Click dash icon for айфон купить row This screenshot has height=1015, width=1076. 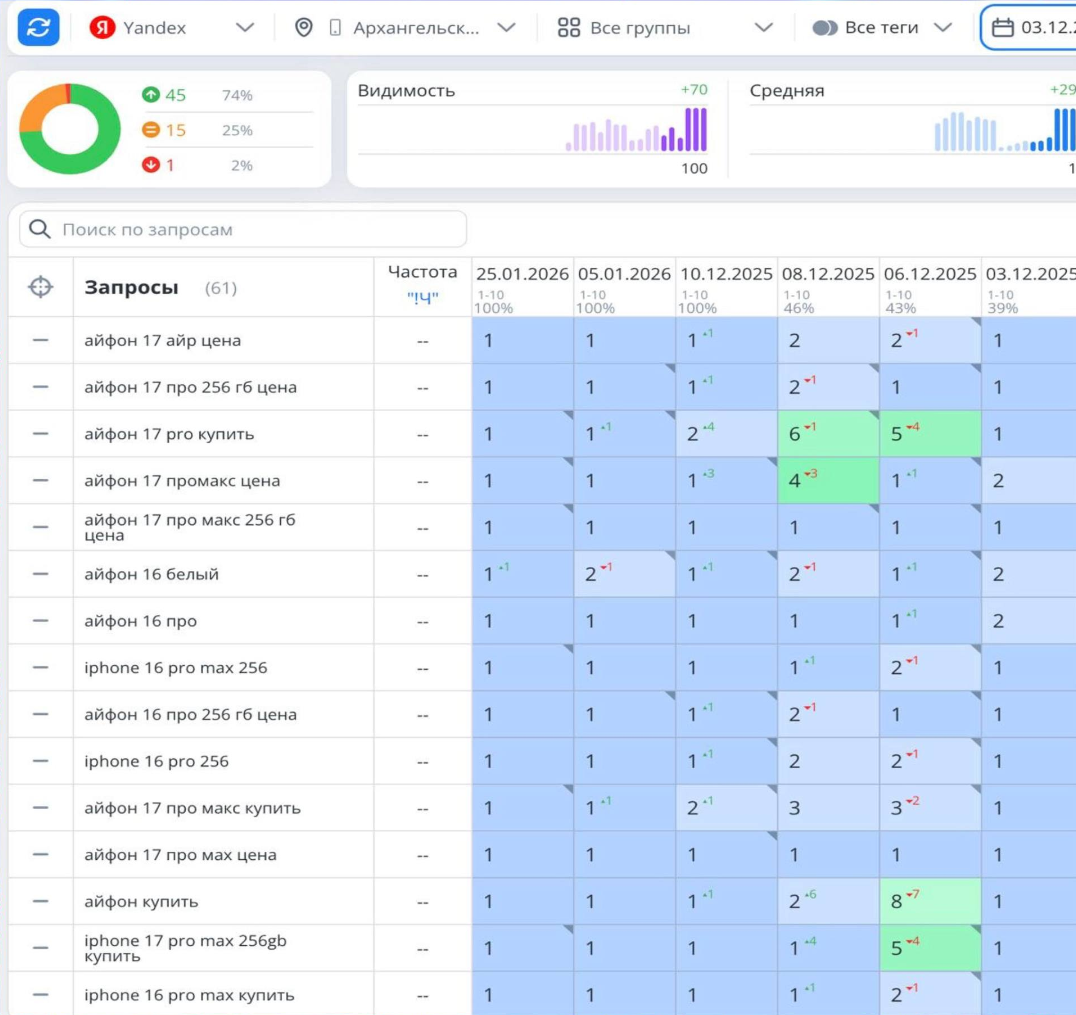pos(40,901)
